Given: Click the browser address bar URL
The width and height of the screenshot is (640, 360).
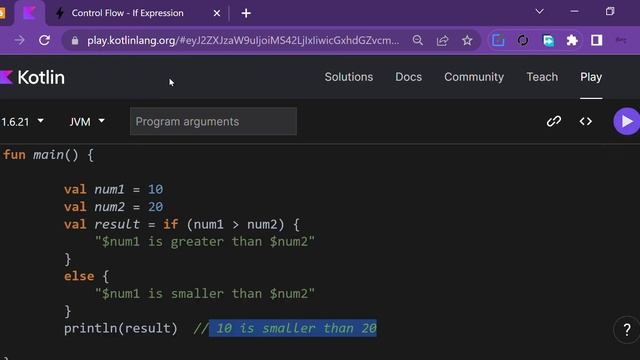Looking at the screenshot, I should click(x=243, y=40).
